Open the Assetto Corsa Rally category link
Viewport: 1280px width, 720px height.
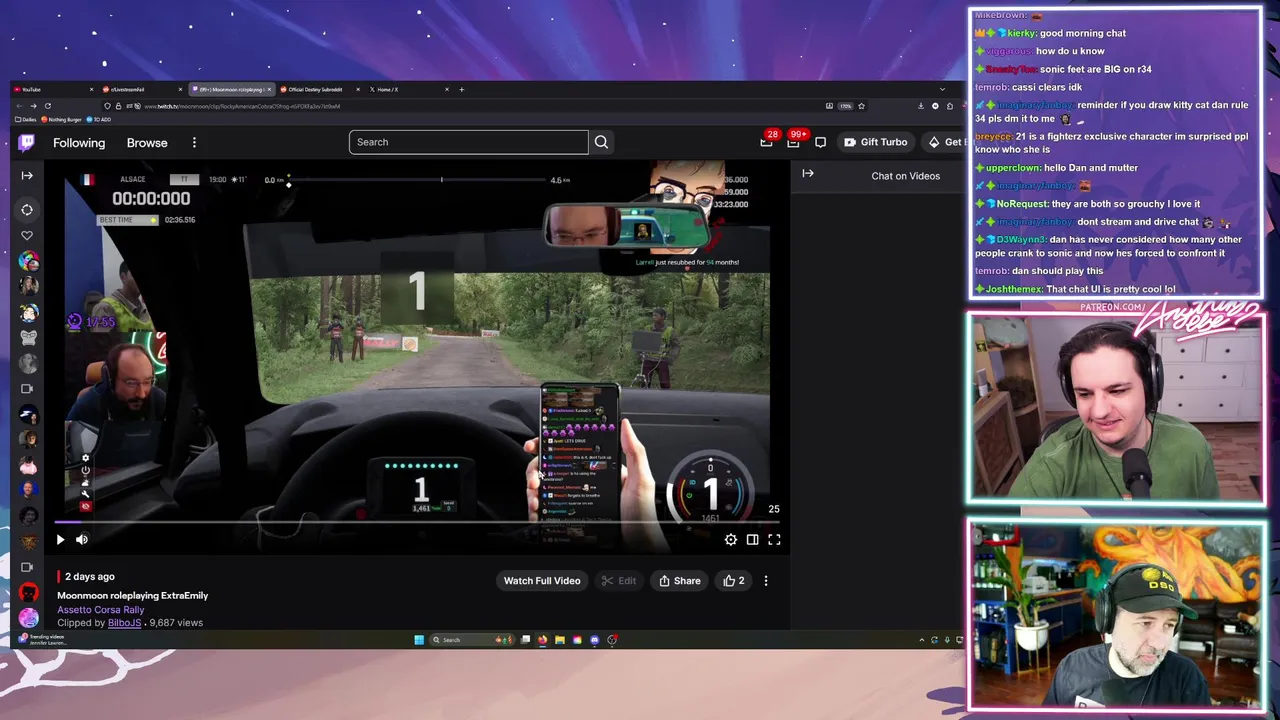pos(101,609)
